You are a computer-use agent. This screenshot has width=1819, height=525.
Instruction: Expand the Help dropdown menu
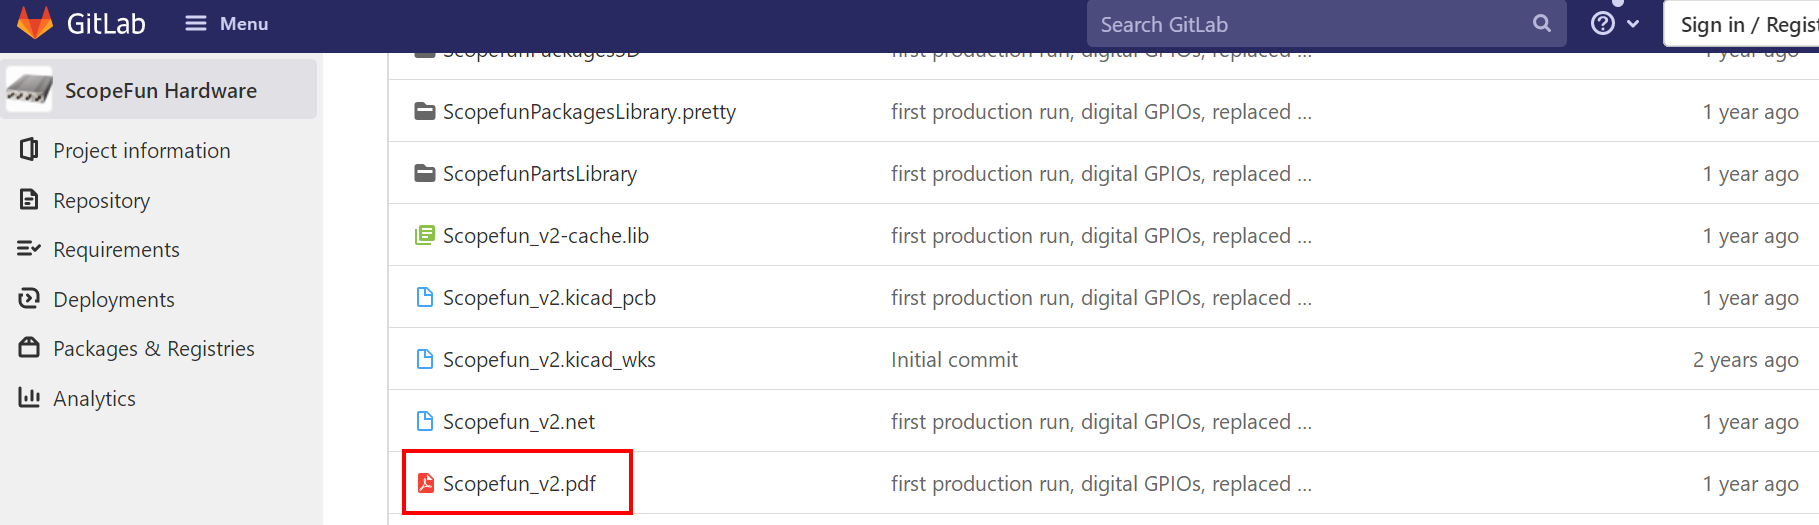tap(1614, 24)
